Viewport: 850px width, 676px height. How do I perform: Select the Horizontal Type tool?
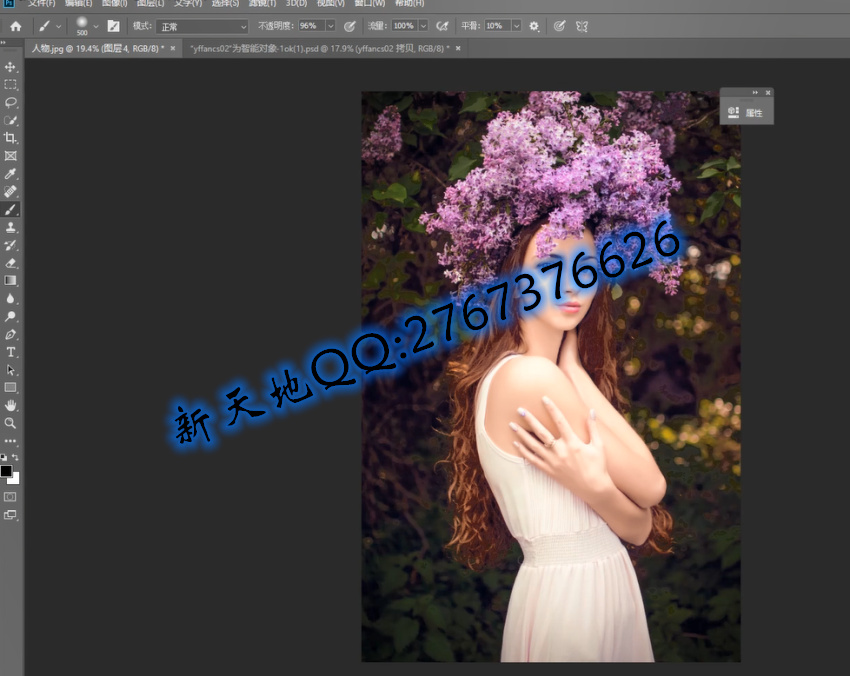pos(11,352)
